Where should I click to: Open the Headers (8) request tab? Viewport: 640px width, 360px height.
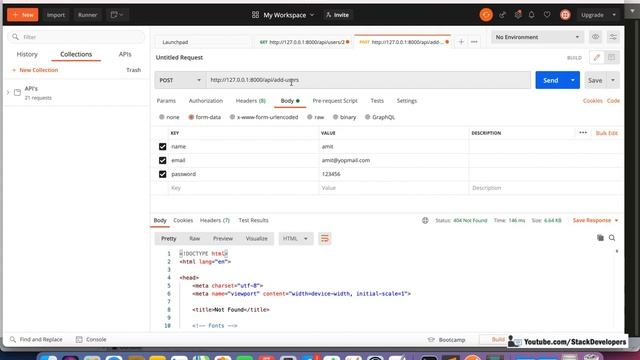point(251,101)
